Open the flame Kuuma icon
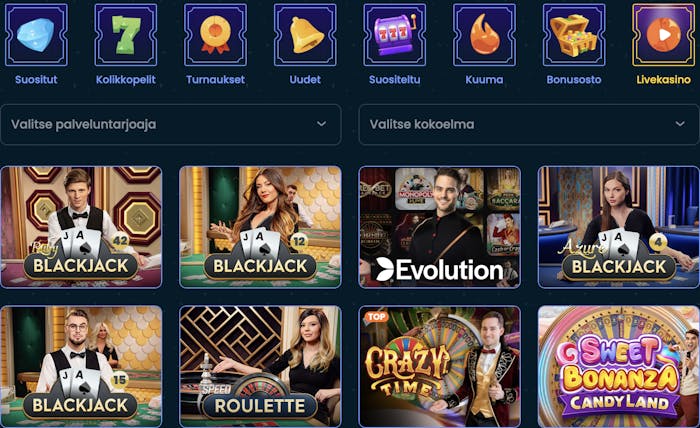 484,35
